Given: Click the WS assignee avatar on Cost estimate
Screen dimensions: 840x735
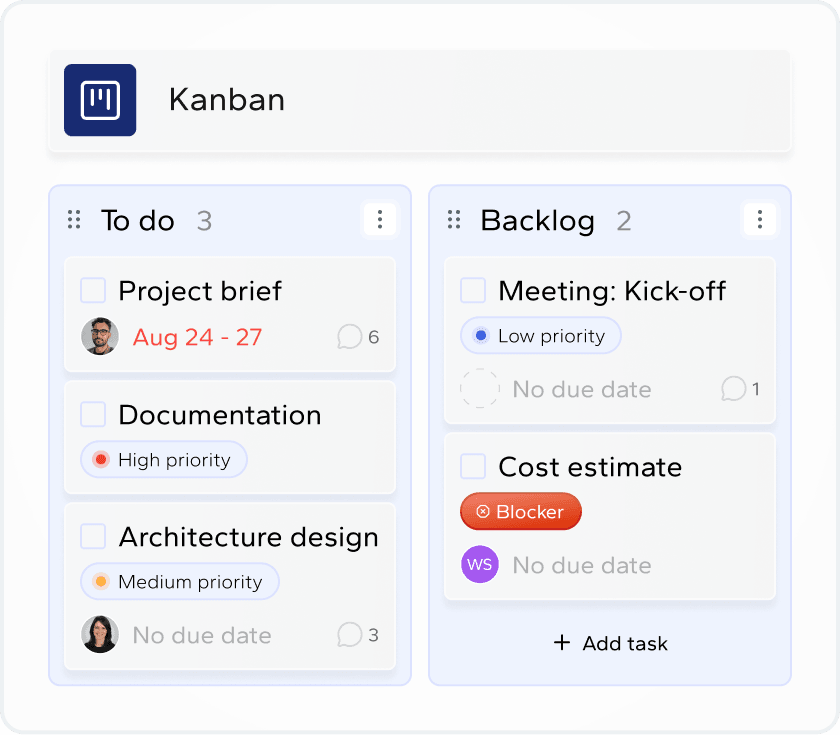Looking at the screenshot, I should [479, 565].
